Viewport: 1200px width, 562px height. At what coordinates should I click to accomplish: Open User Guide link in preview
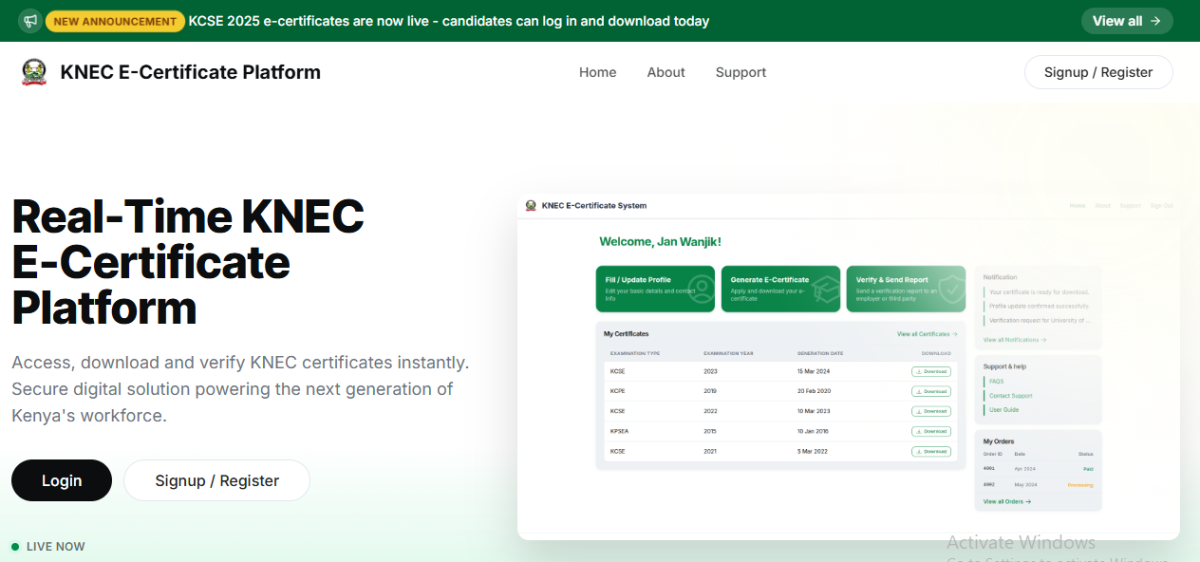pos(1003,409)
